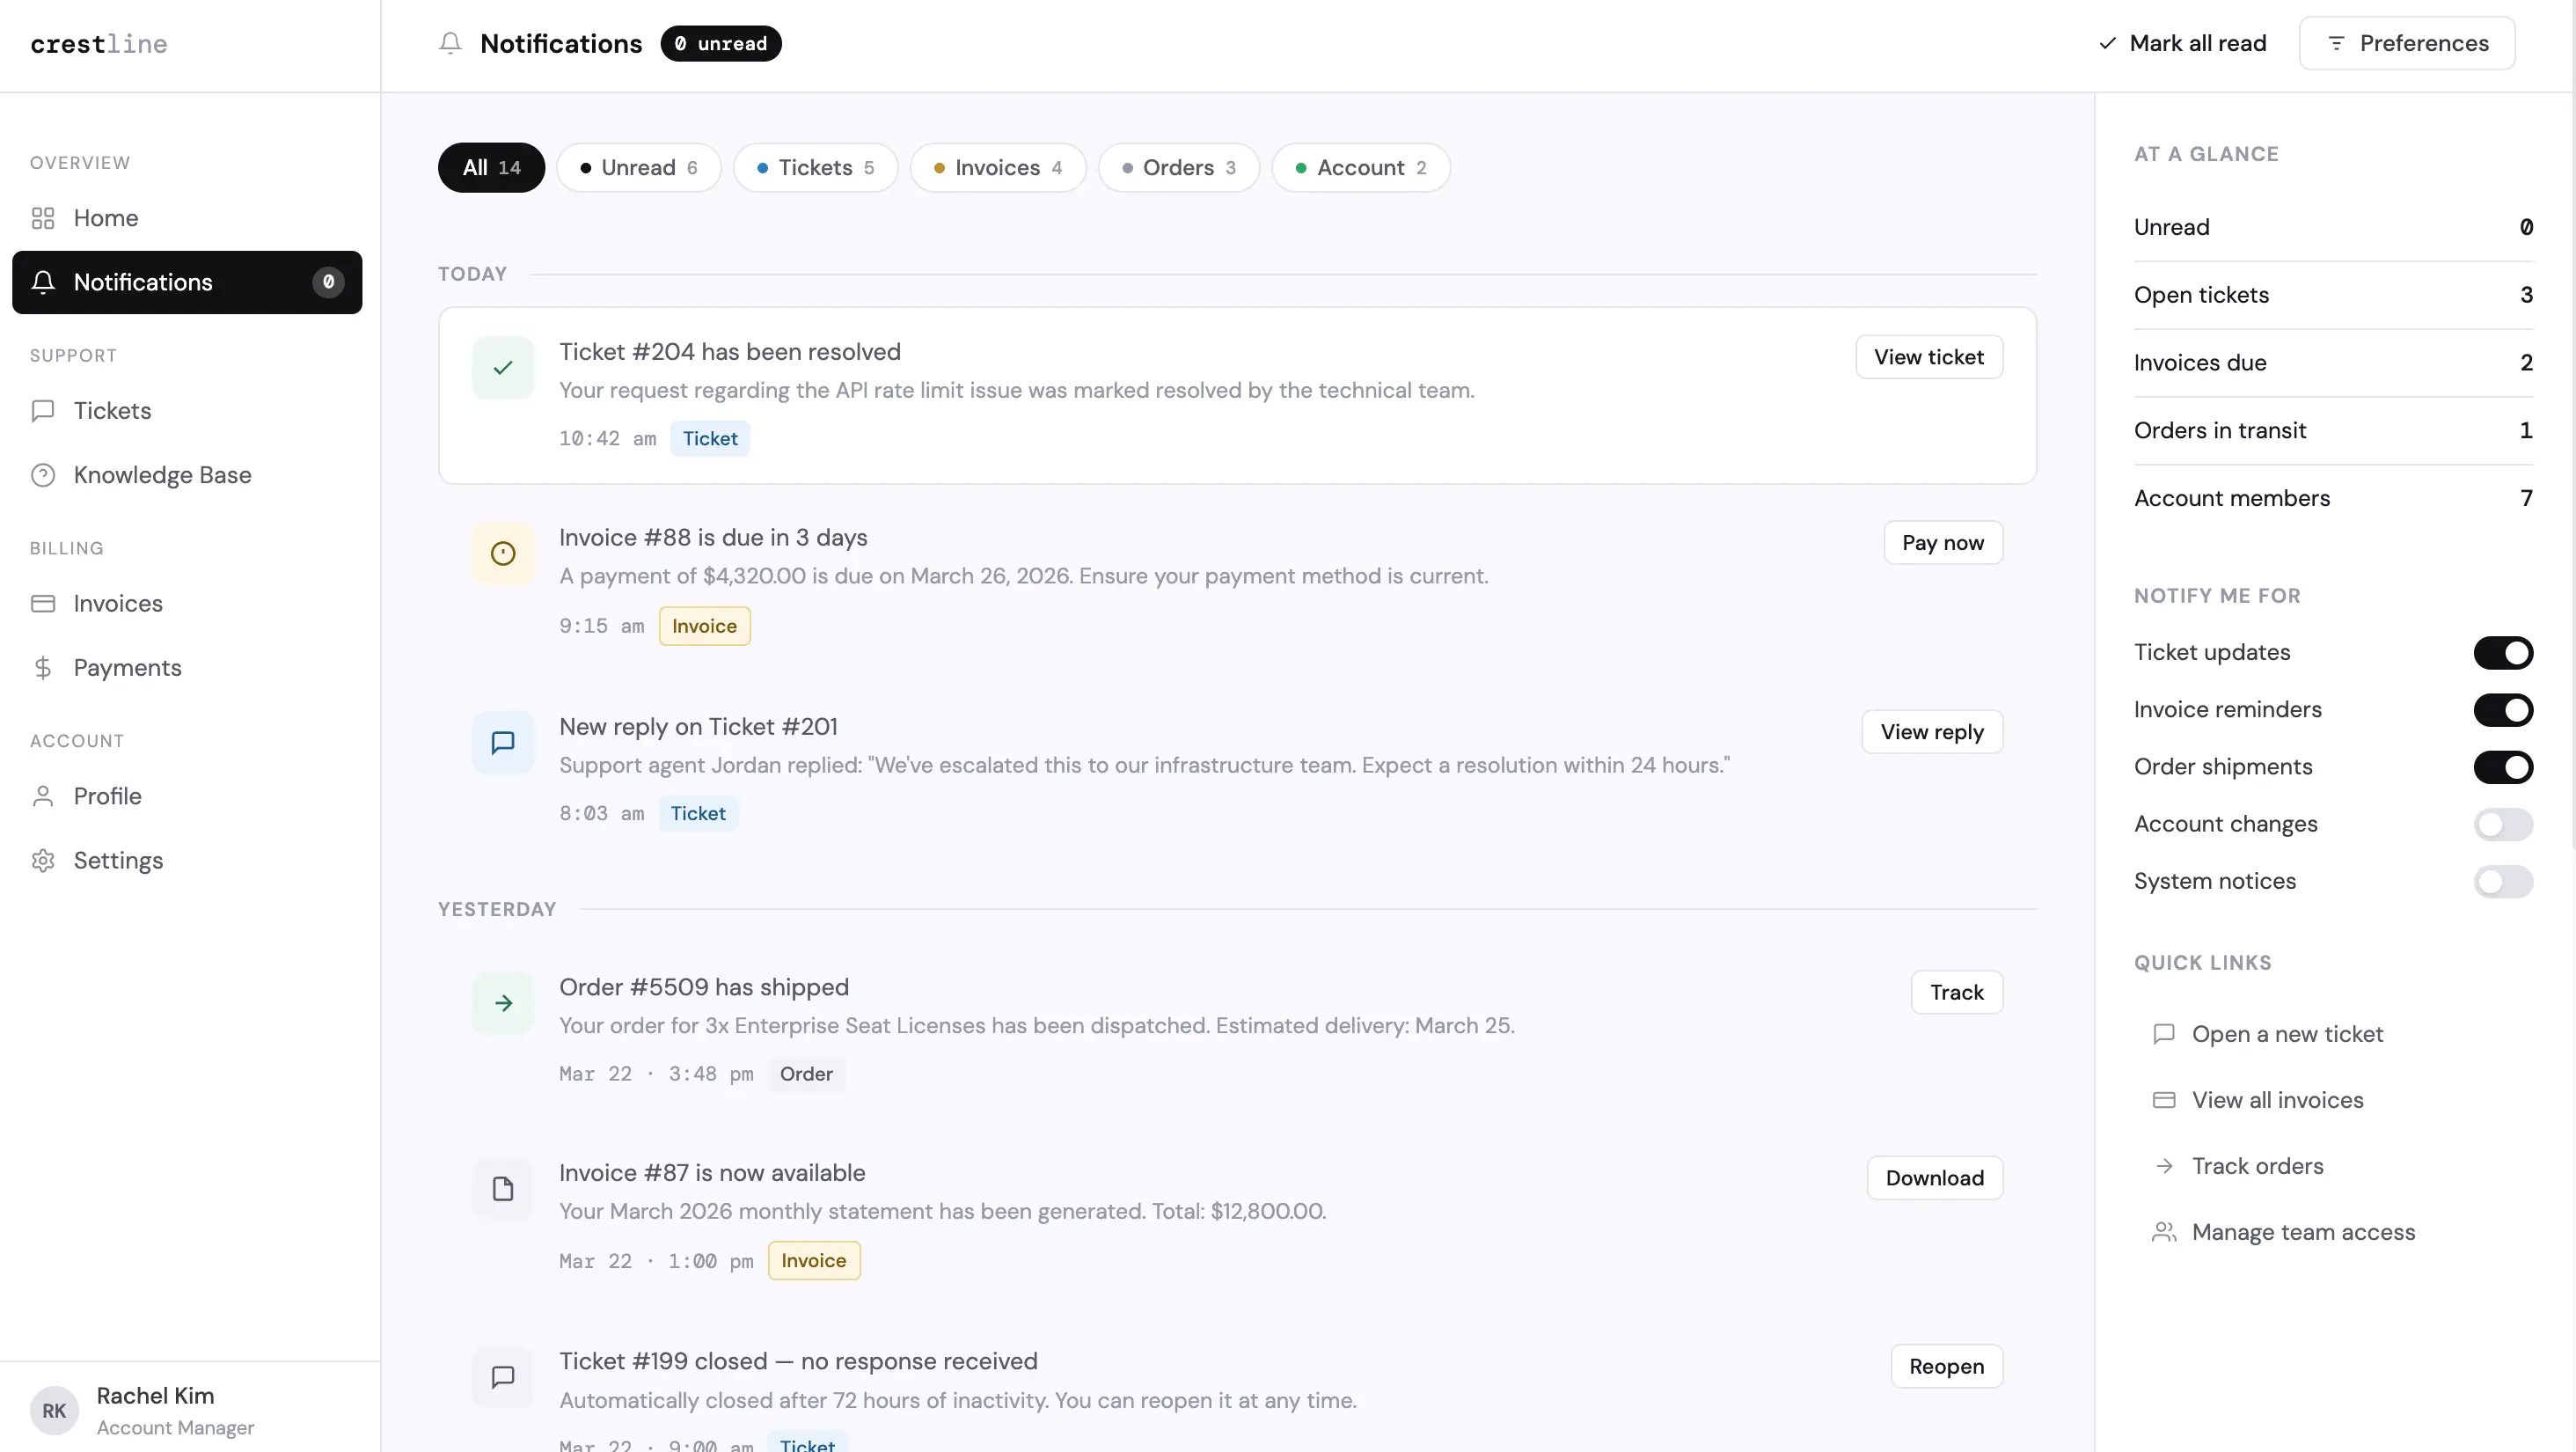
Task: Open the Payments section
Action: [x=187, y=667]
